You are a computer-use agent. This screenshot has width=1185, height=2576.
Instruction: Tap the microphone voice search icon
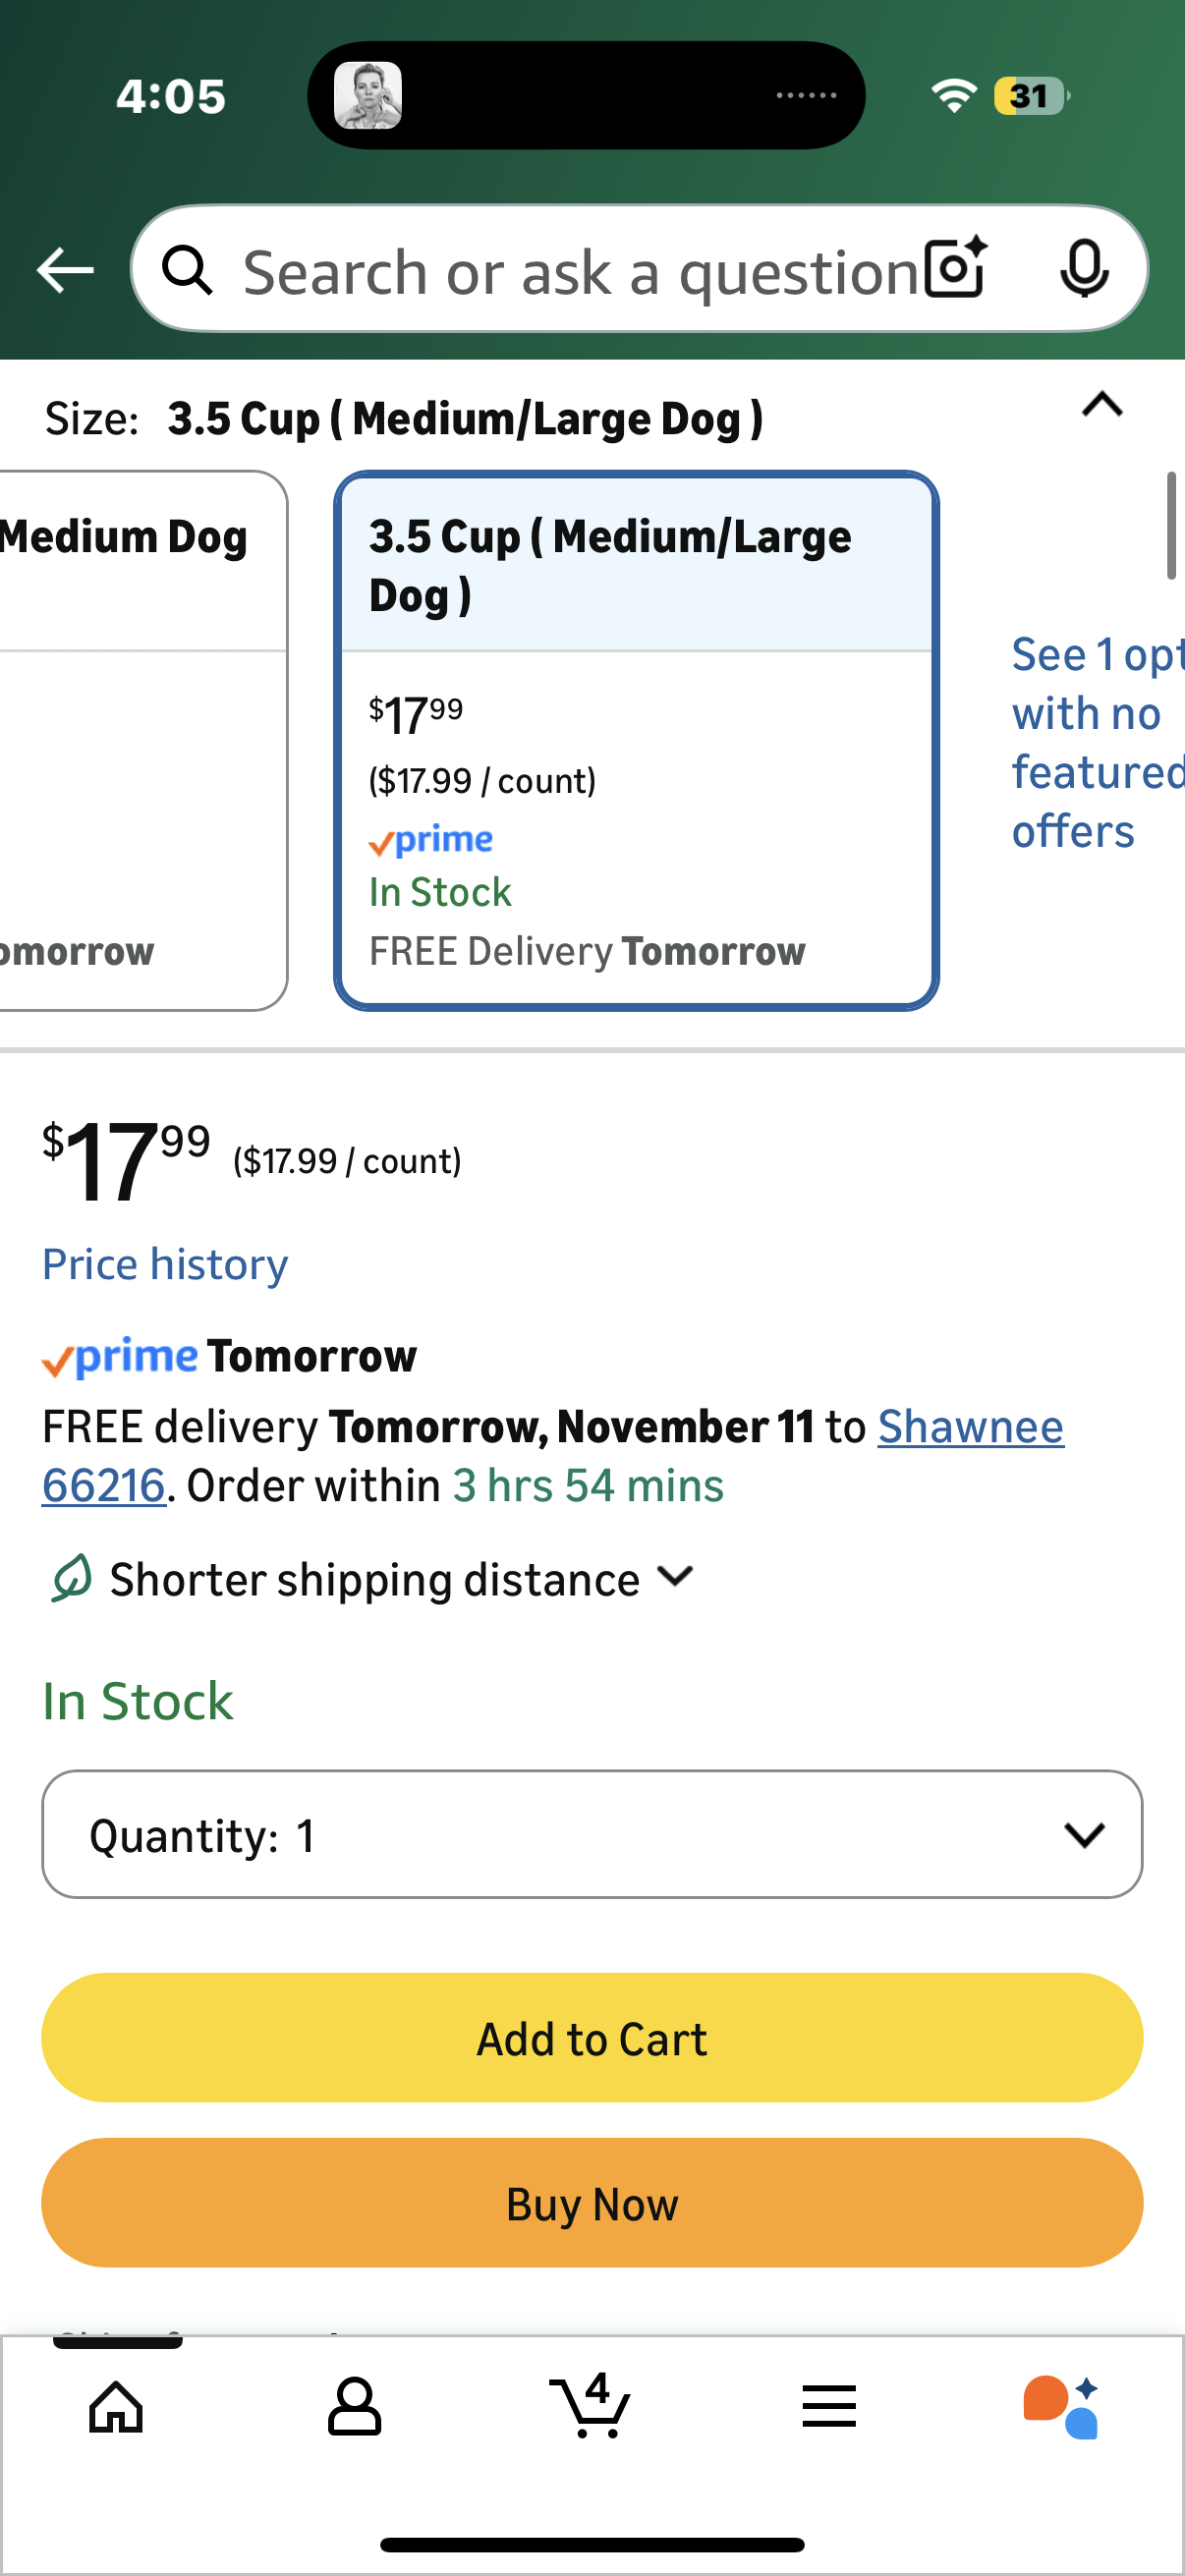tap(1084, 268)
